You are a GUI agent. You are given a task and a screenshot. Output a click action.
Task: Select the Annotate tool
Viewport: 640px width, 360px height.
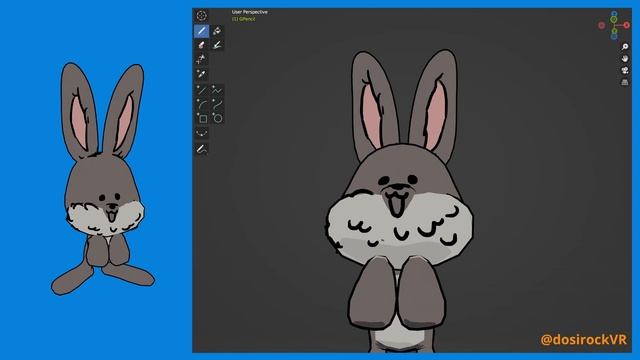(201, 149)
